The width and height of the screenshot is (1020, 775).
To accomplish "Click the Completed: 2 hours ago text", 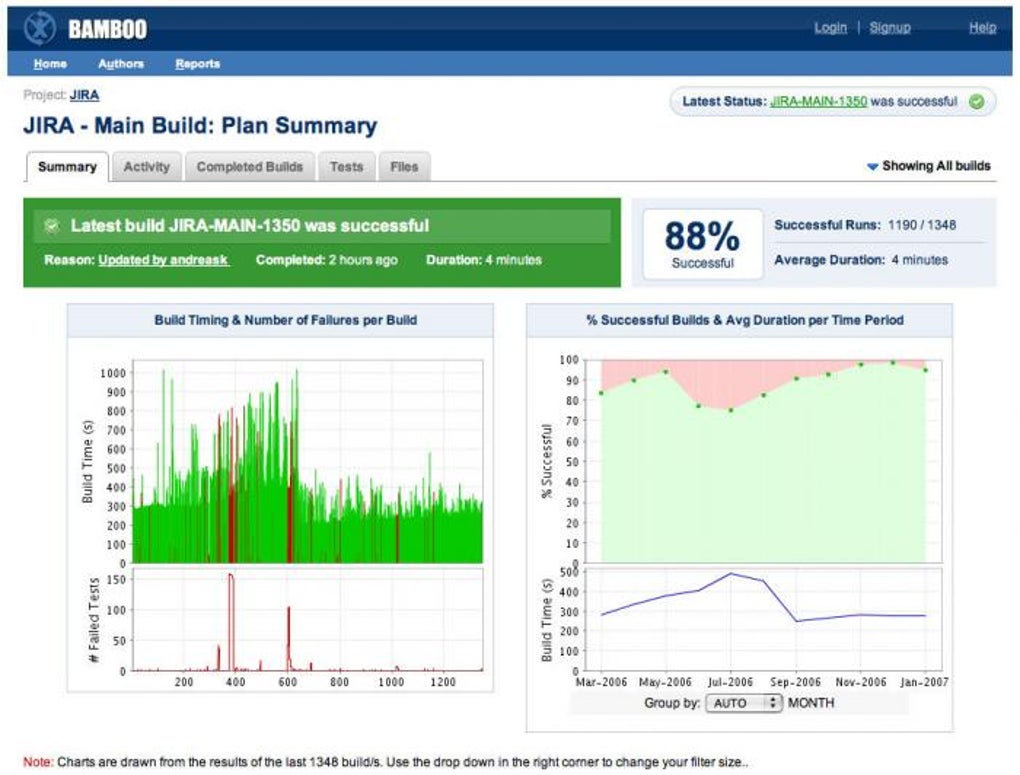I will tap(327, 260).
